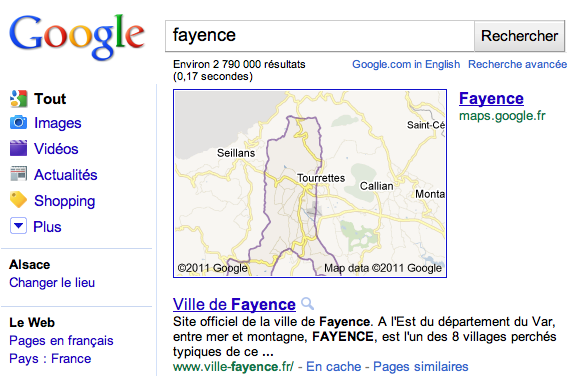
Task: Click the Vidéos clapperboard icon
Action: (x=18, y=149)
